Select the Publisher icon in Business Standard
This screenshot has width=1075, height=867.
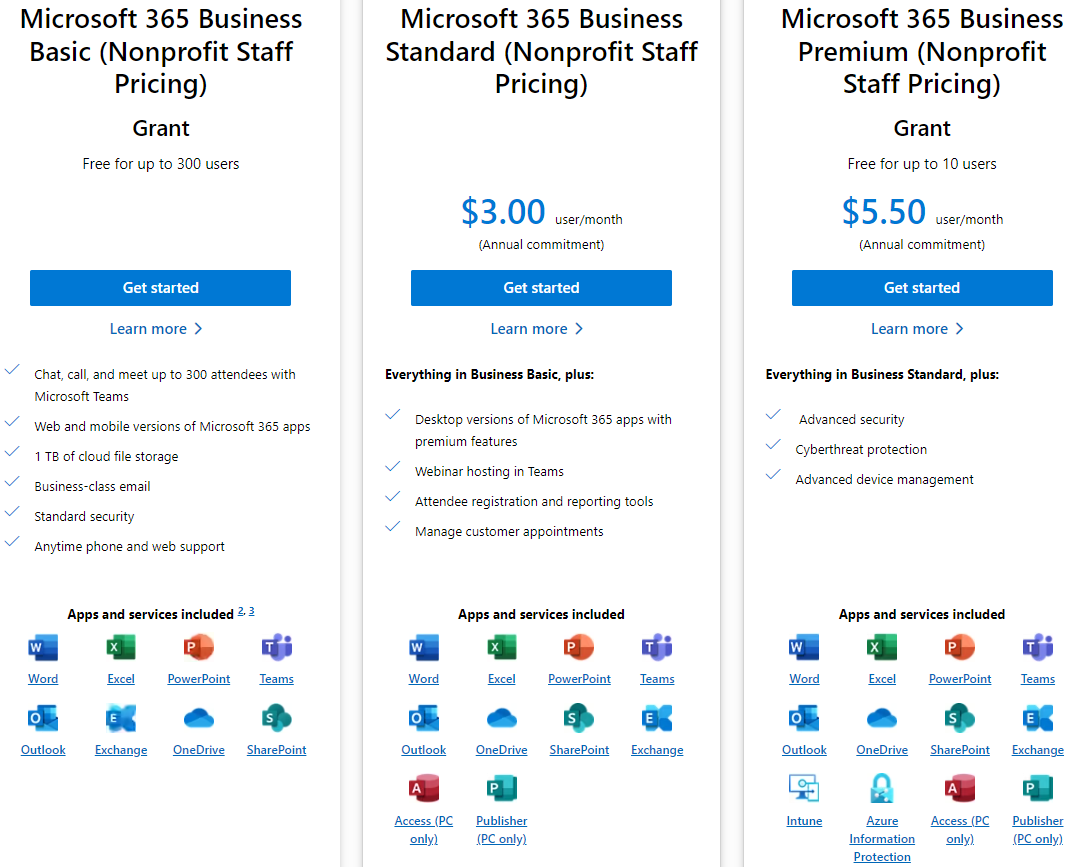[x=502, y=789]
